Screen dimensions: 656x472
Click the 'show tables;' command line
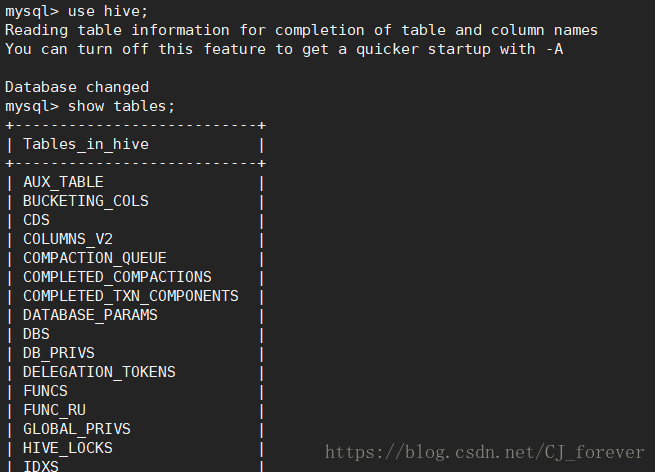coord(90,106)
